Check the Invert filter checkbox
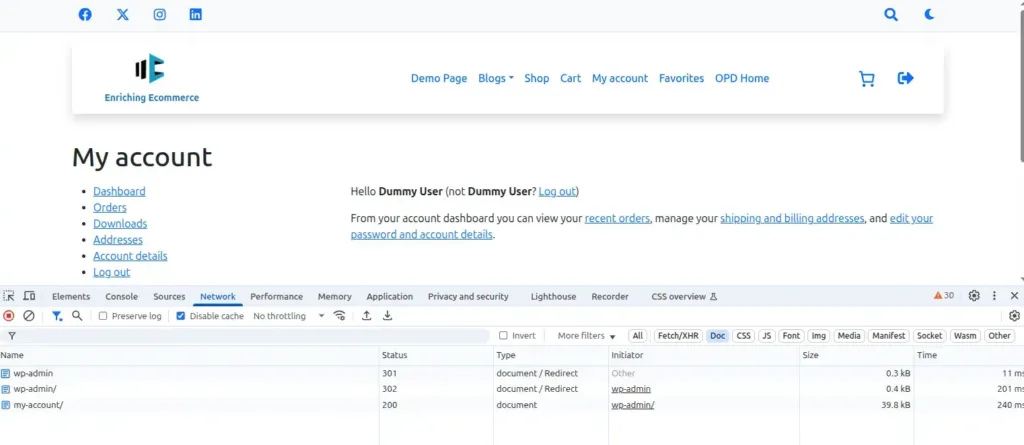This screenshot has width=1024, height=445. [x=503, y=336]
